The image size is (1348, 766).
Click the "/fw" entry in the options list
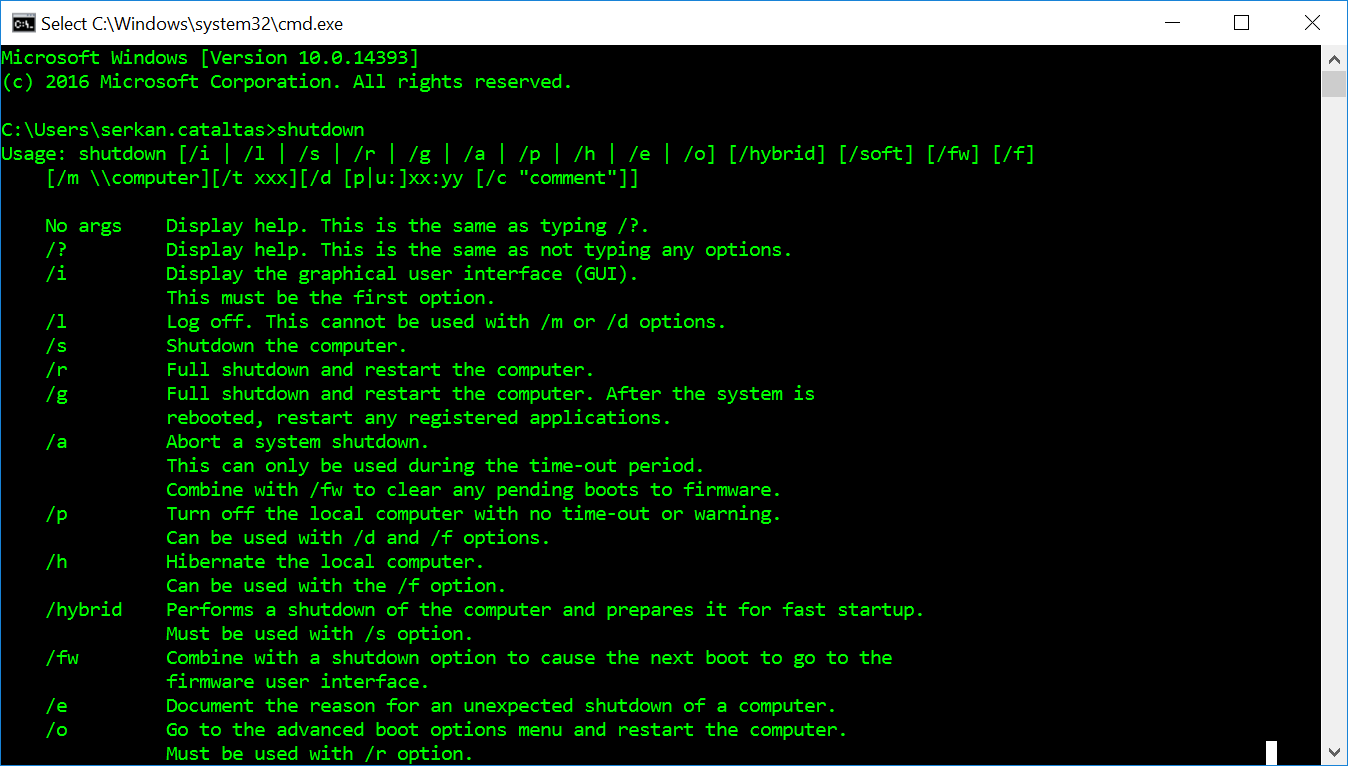pyautogui.click(x=62, y=658)
